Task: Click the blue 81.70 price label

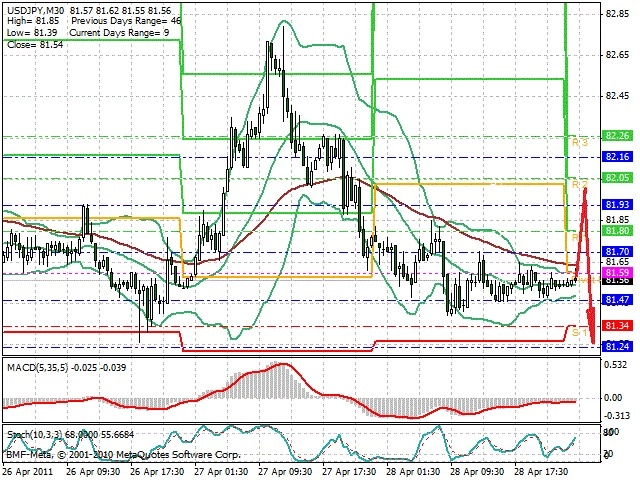Action: pos(618,251)
